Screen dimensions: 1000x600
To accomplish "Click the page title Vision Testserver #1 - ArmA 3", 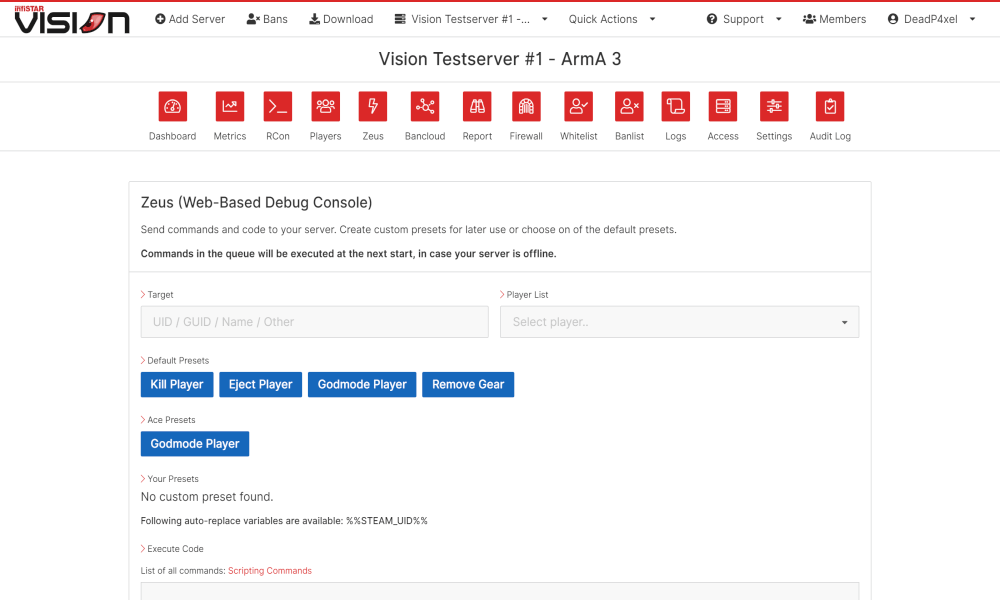I will tap(500, 59).
